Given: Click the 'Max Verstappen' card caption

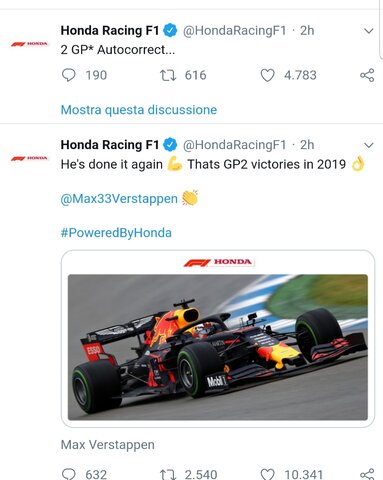Looking at the screenshot, I should [x=107, y=445].
